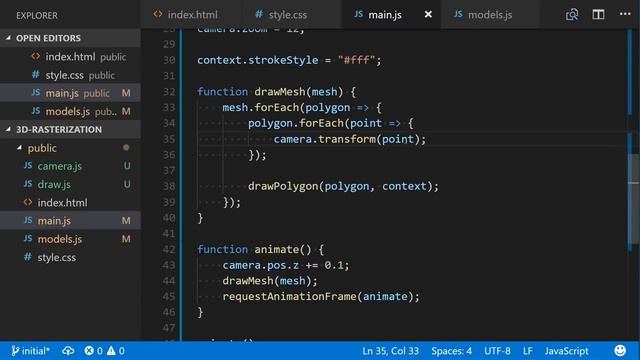This screenshot has width=640, height=360.
Task: Open the Problems panel via the errors count
Action: [x=93, y=351]
